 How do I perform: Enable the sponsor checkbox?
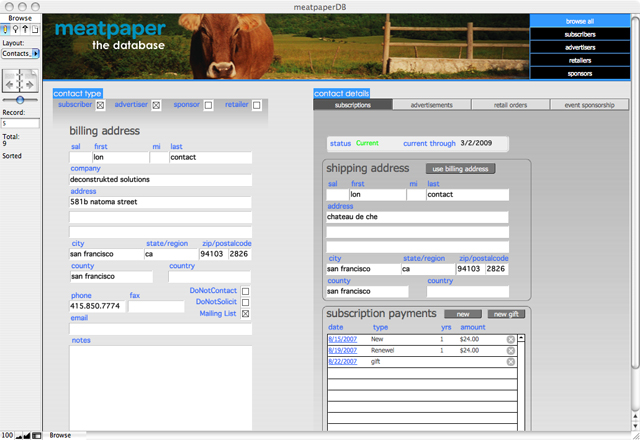[208, 105]
